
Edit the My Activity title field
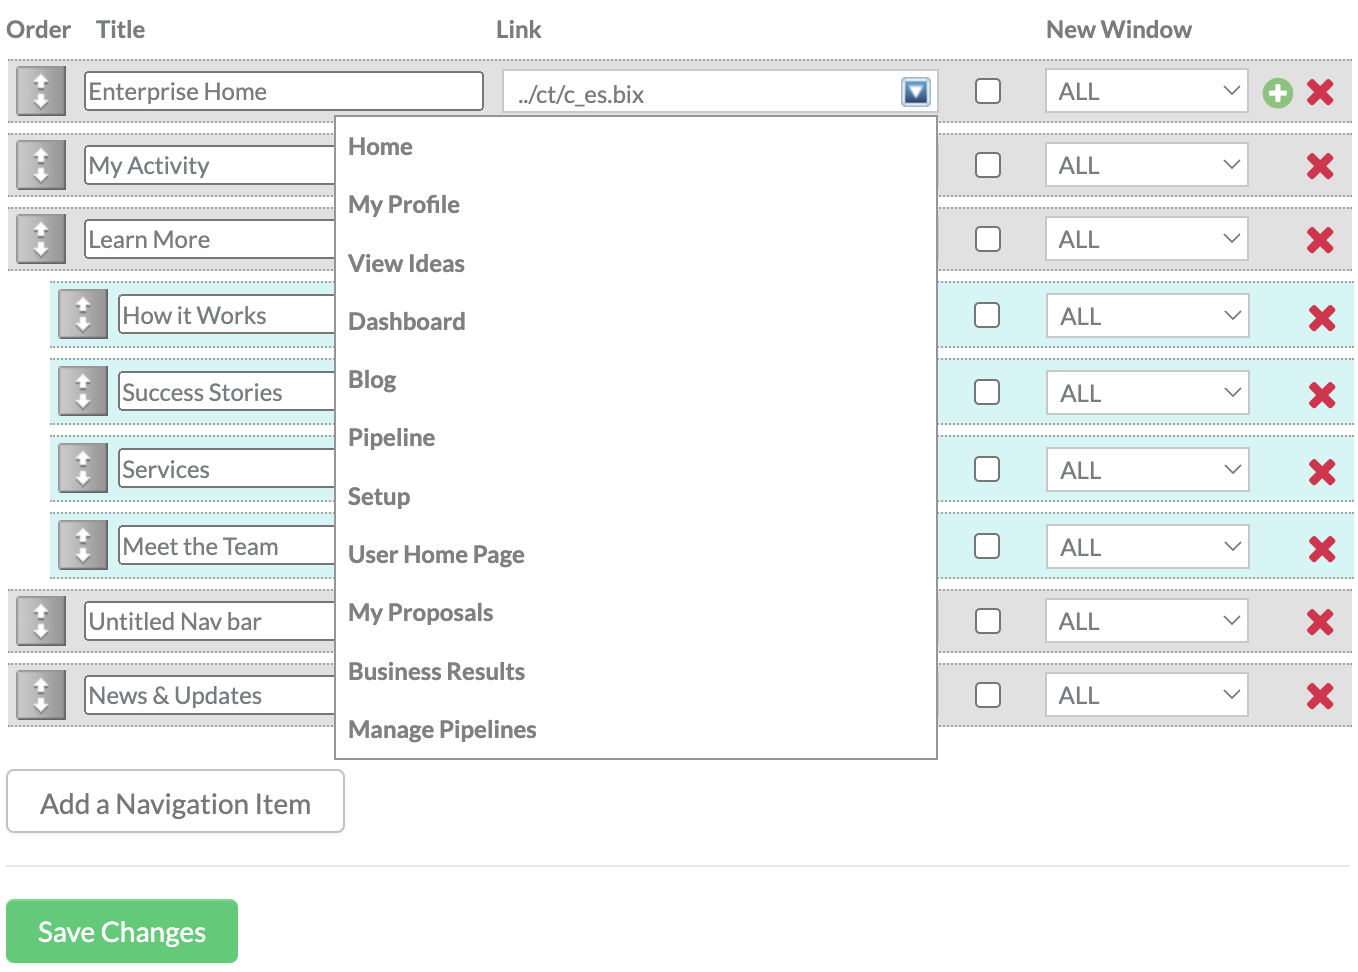point(210,165)
